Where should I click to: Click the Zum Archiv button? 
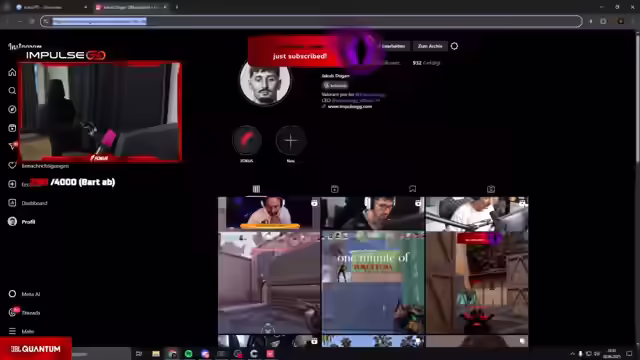click(430, 46)
